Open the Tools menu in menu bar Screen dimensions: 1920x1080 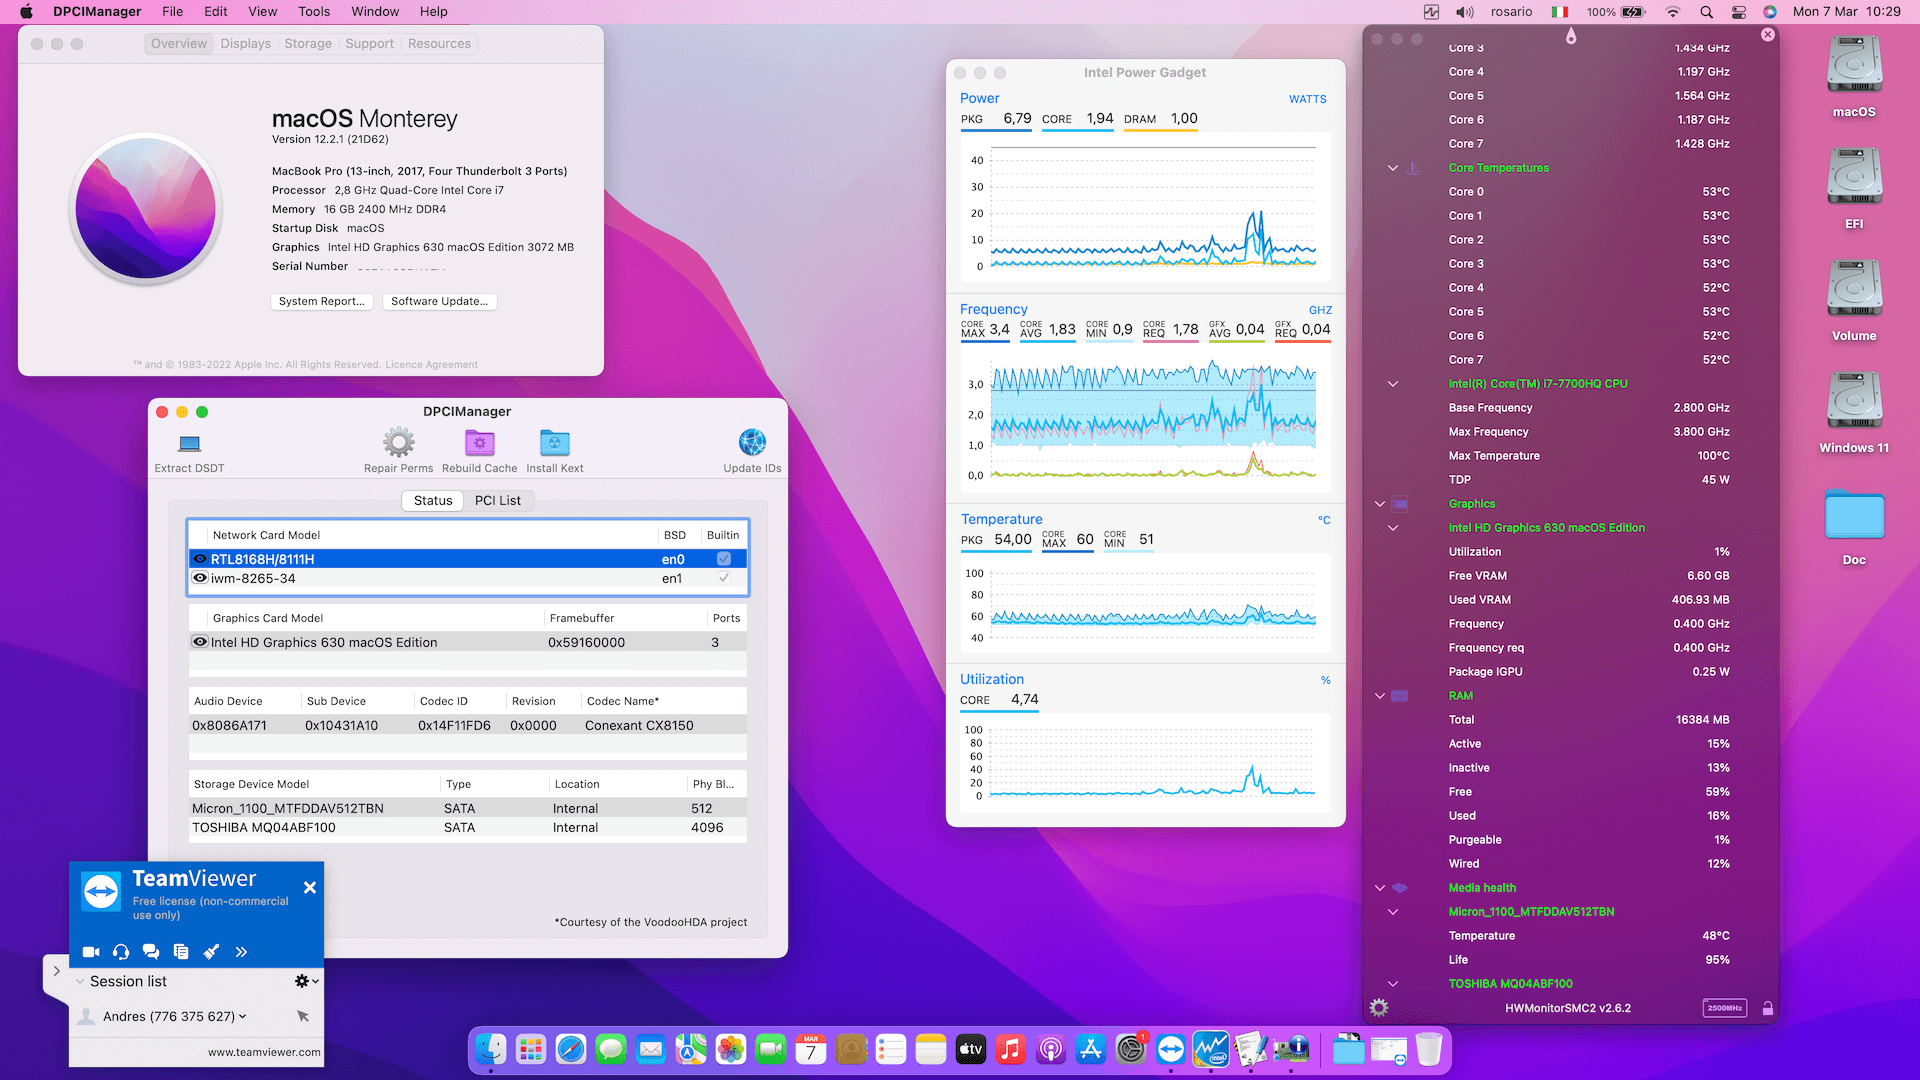click(x=313, y=11)
